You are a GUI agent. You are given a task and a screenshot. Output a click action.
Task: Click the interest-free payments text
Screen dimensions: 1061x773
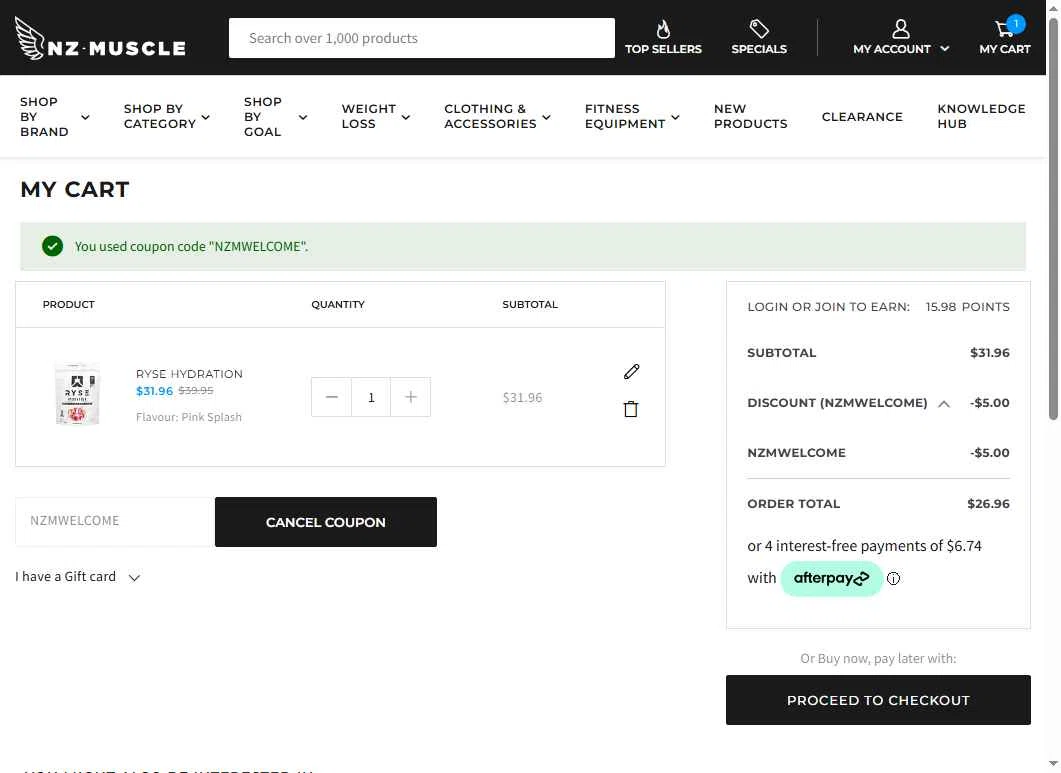864,546
